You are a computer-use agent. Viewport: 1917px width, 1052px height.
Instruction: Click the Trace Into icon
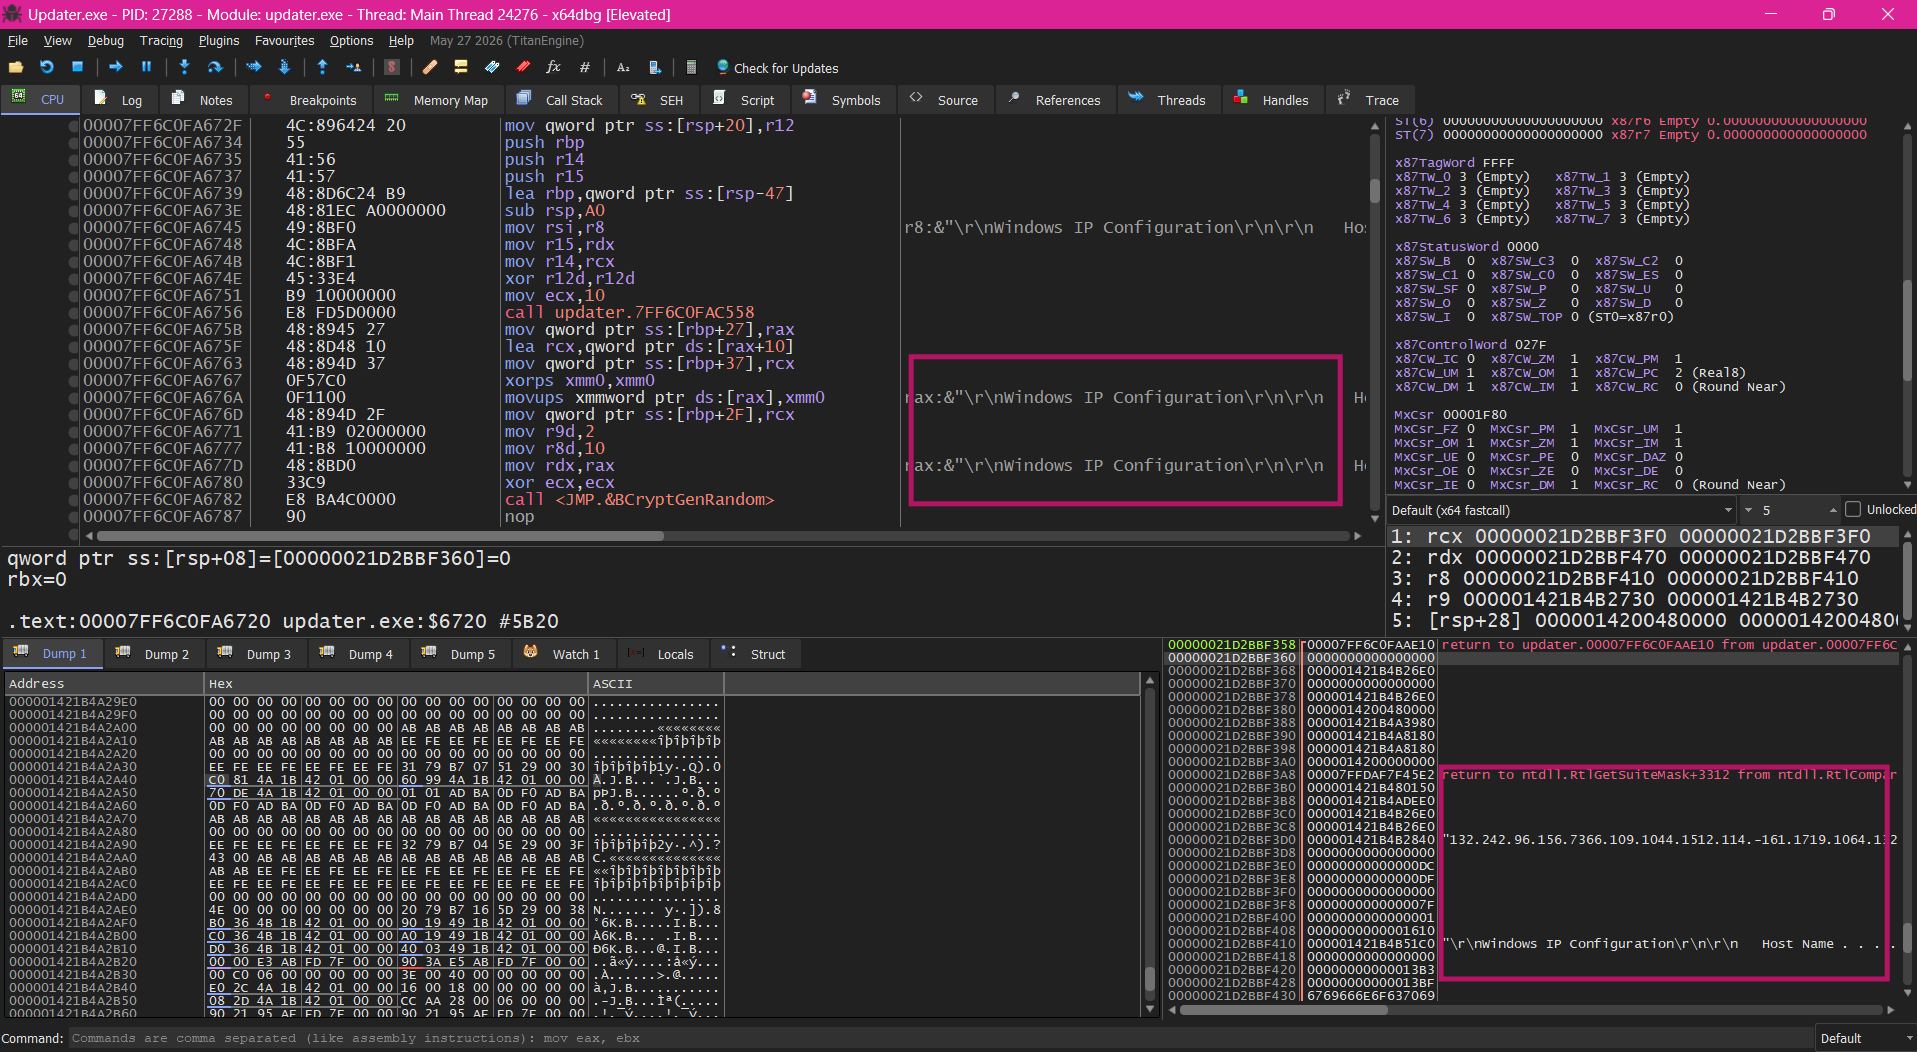point(253,67)
